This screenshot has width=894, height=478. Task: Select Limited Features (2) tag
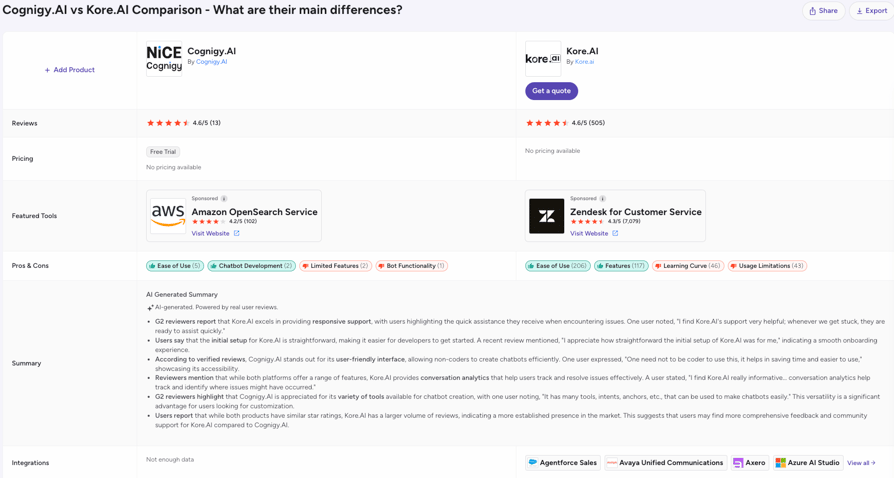pos(335,266)
